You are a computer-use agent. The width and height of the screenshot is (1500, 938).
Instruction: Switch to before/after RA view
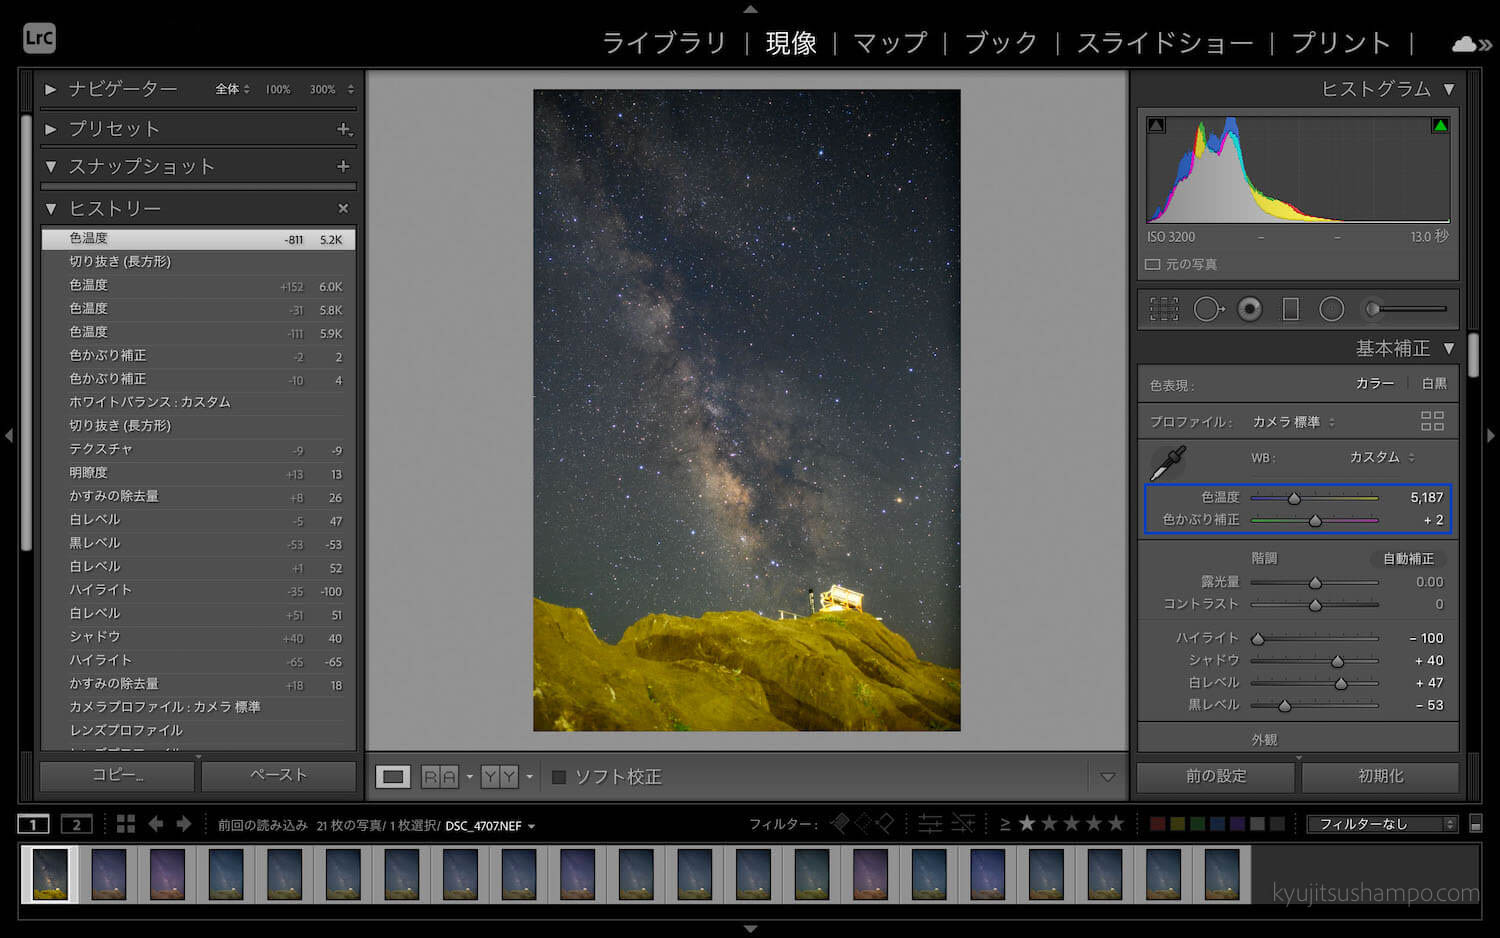click(x=439, y=777)
